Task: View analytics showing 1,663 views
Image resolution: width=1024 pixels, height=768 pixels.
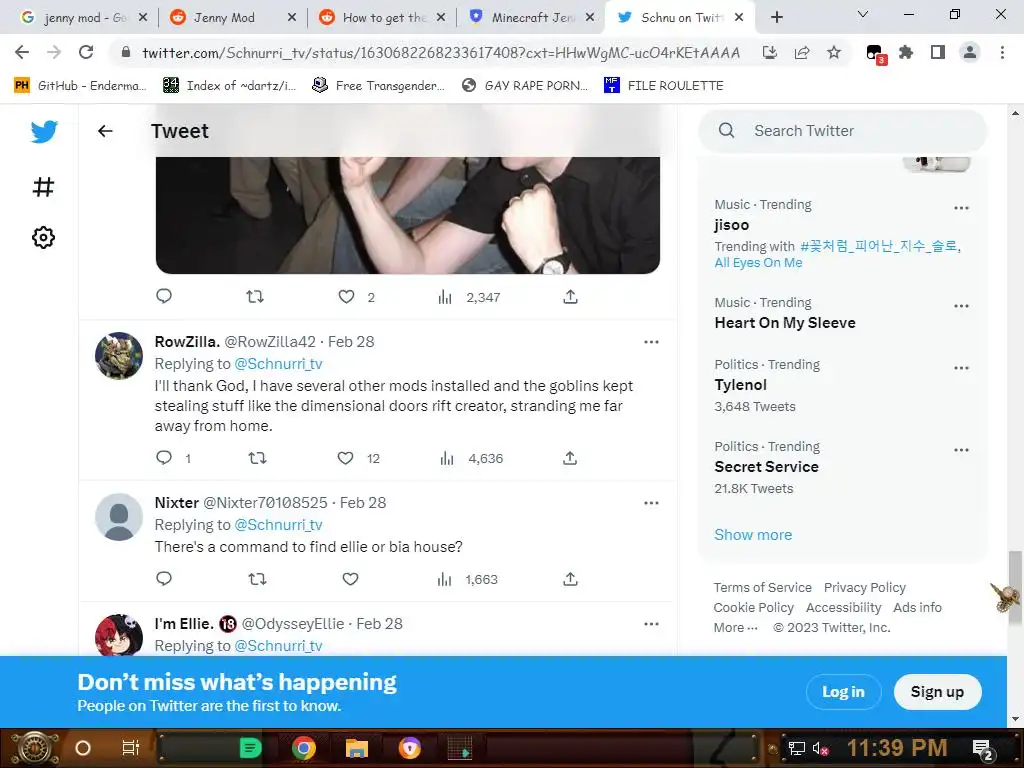Action: 468,579
